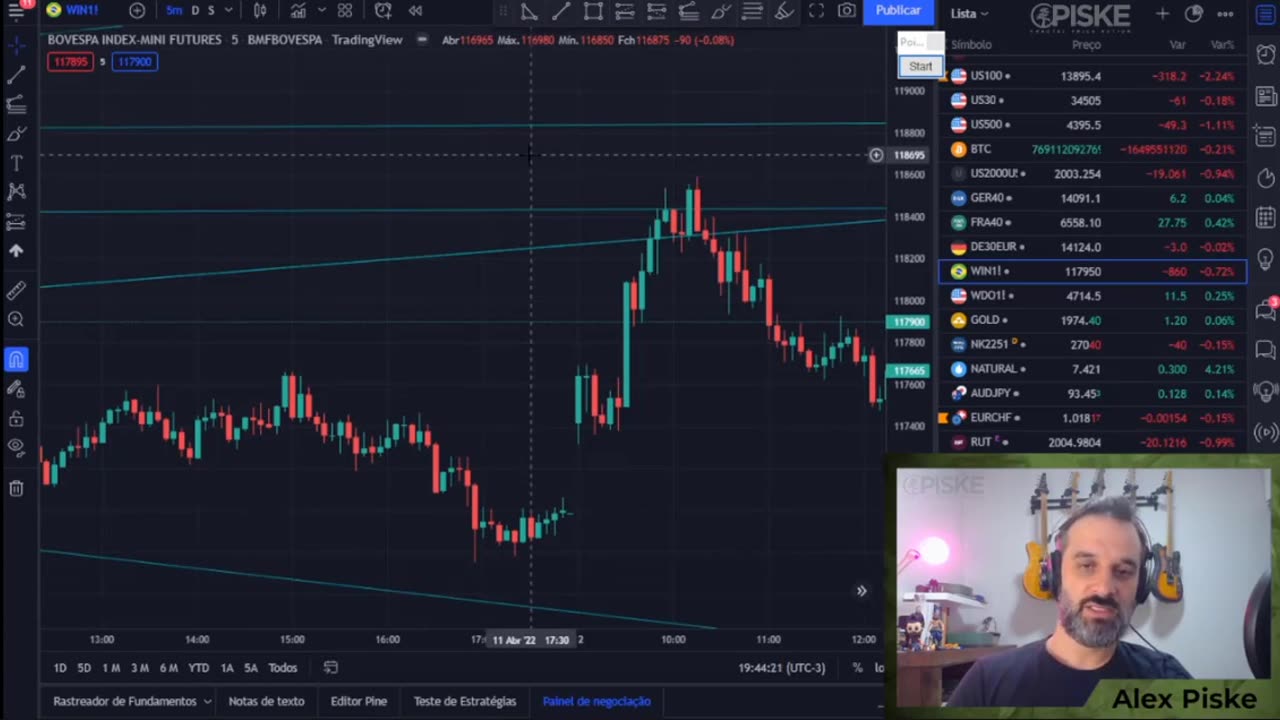Toggle hide all drawings eye icon

(16, 447)
